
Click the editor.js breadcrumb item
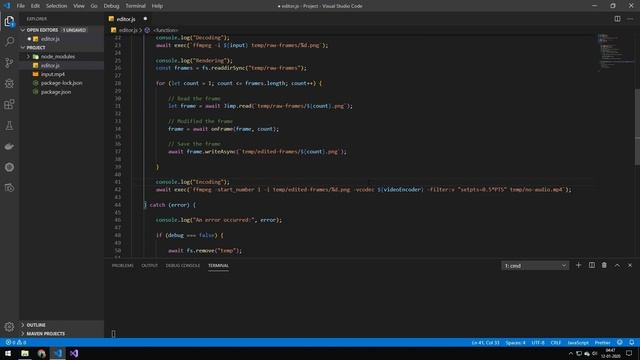coord(128,30)
